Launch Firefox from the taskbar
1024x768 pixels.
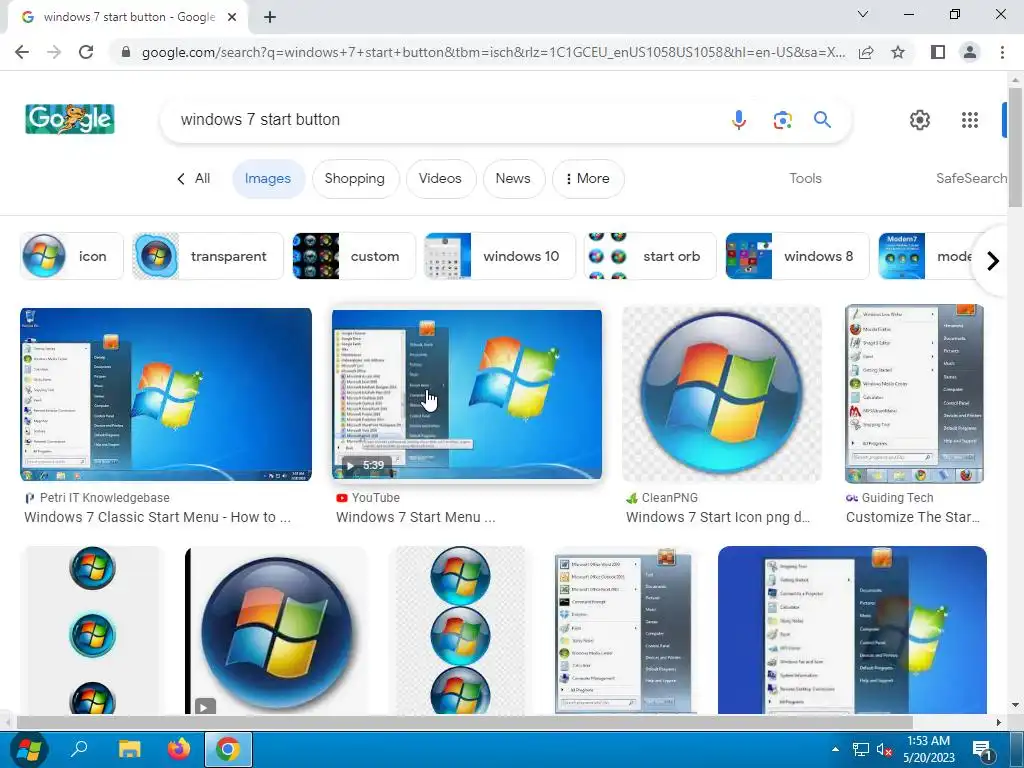pos(178,749)
